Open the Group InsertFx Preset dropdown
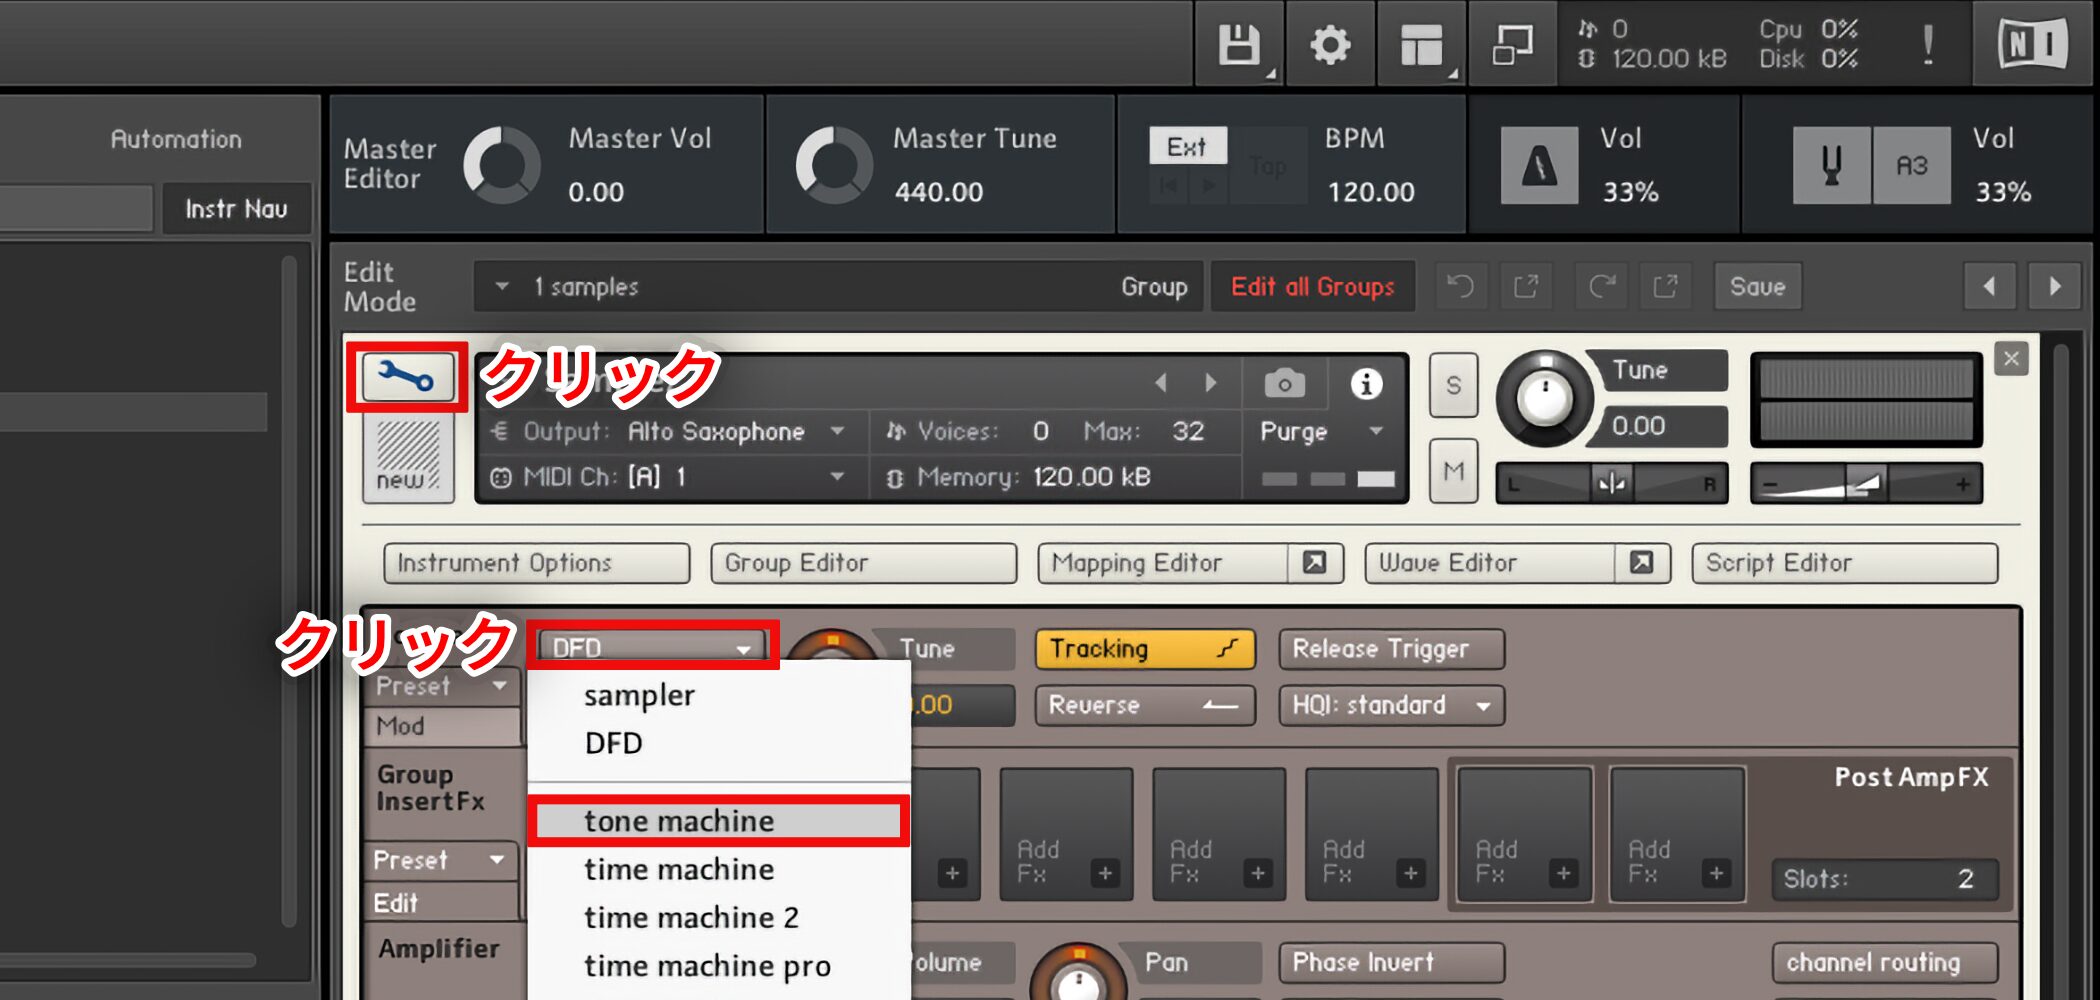This screenshot has width=2100, height=1000. pyautogui.click(x=442, y=860)
